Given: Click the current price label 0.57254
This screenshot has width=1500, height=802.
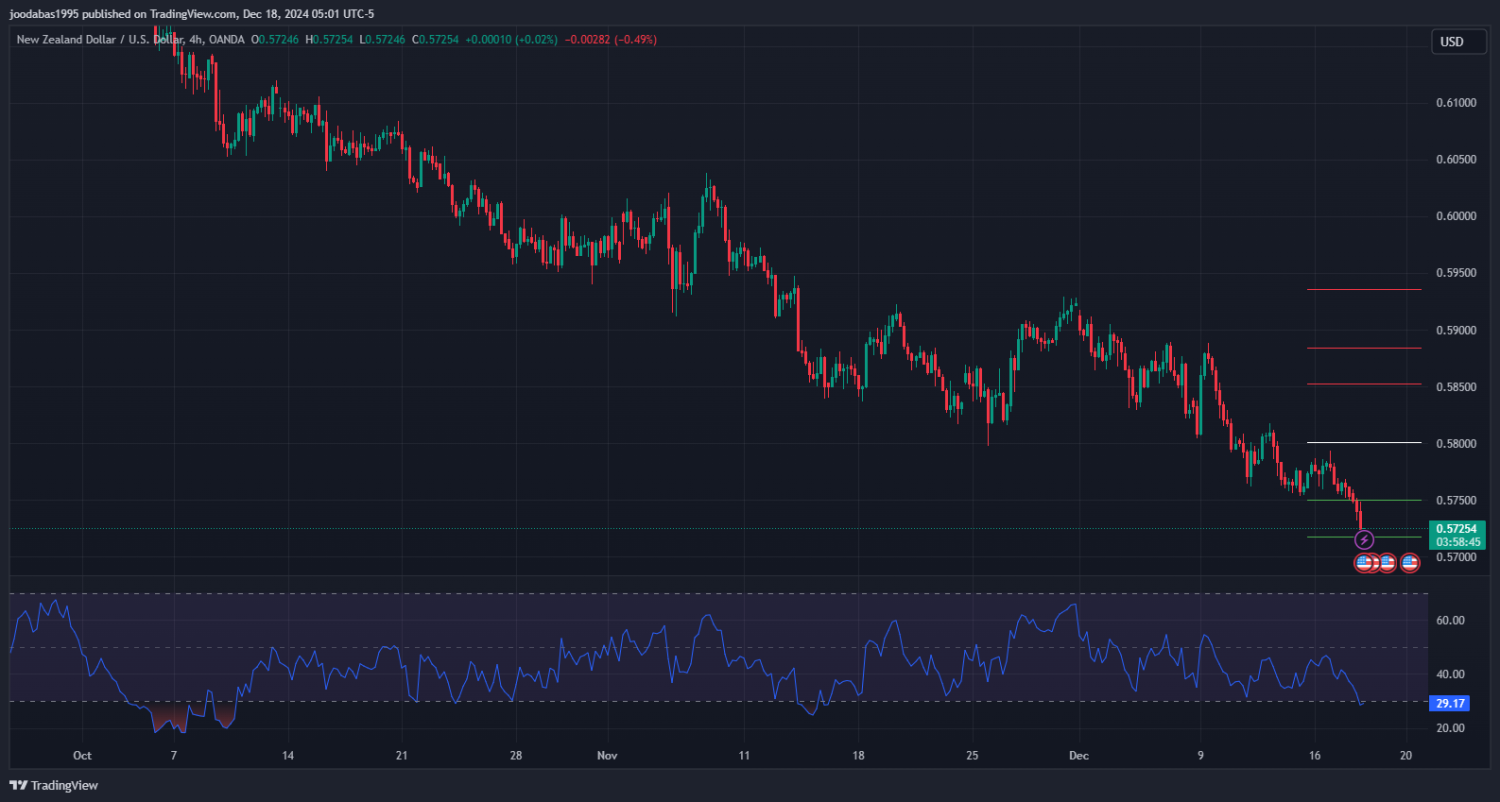Looking at the screenshot, I should [x=1456, y=528].
